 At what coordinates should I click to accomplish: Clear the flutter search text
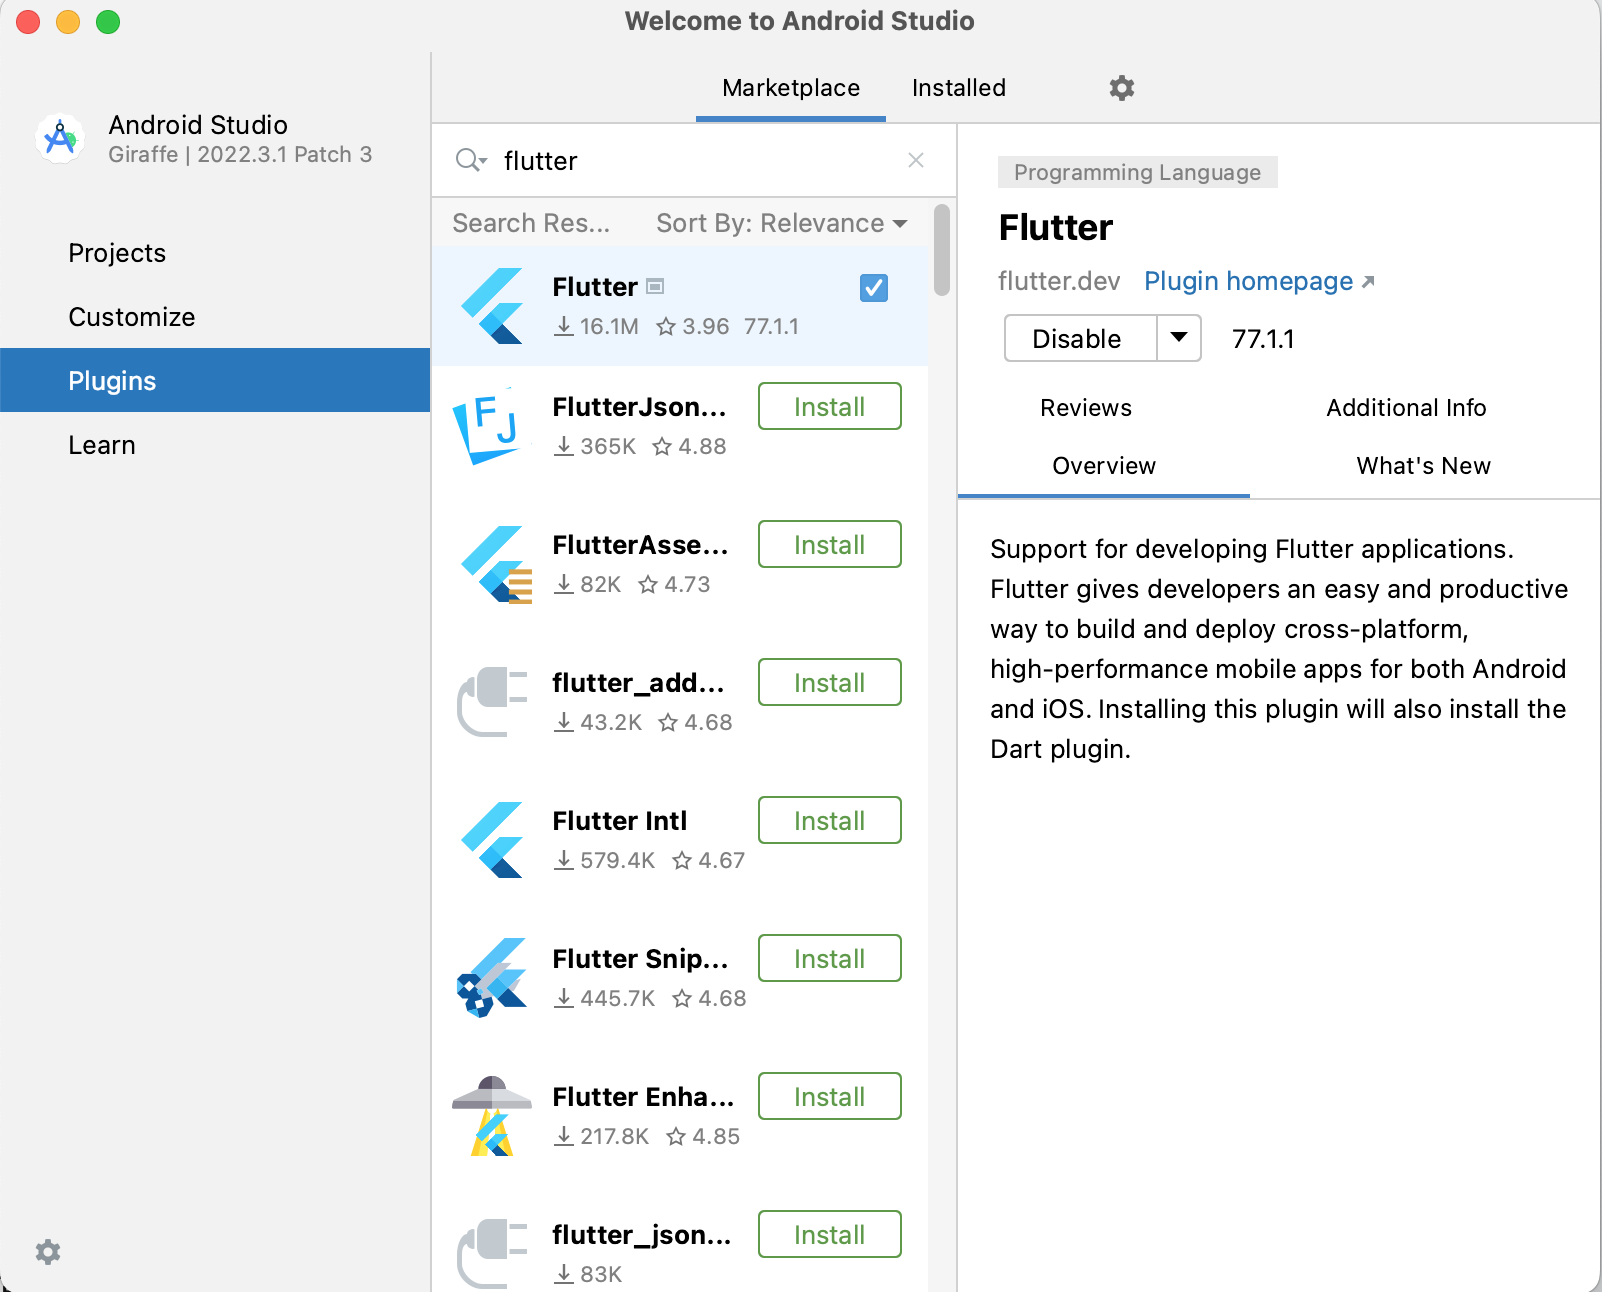coord(916,160)
